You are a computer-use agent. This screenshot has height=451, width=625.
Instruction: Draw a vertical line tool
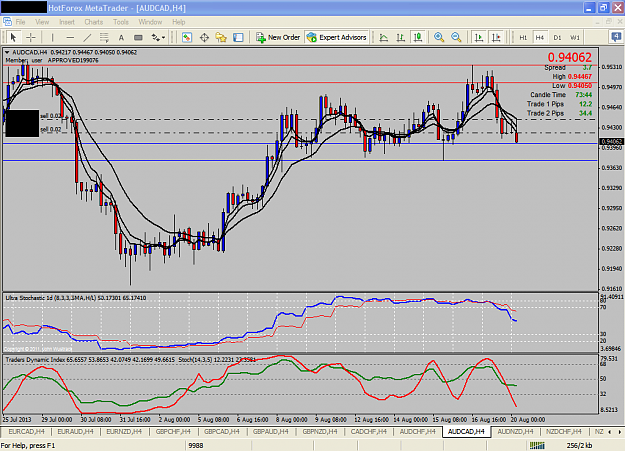[52, 37]
